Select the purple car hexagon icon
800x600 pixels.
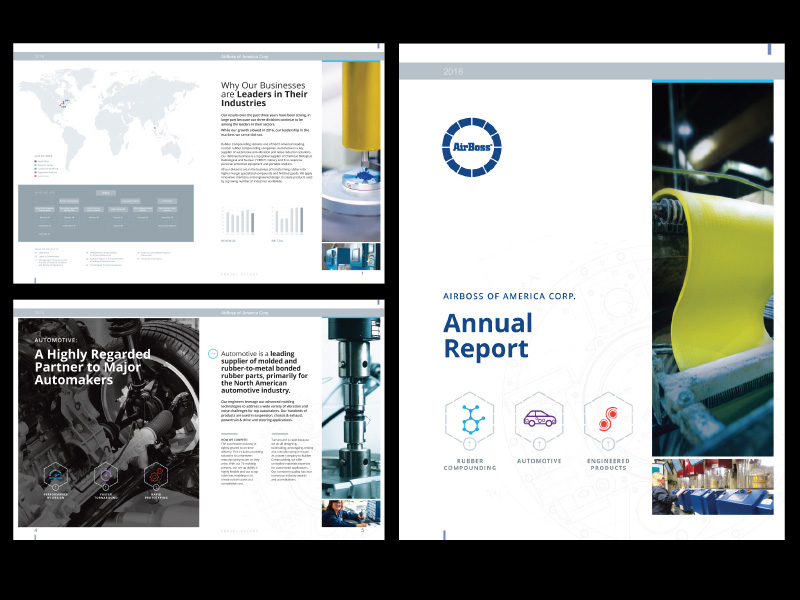tap(539, 420)
